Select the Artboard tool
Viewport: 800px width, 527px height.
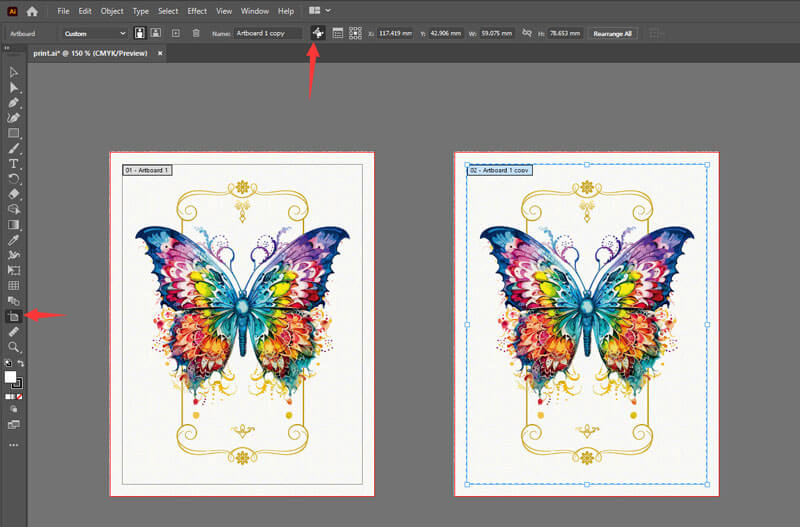(14, 317)
